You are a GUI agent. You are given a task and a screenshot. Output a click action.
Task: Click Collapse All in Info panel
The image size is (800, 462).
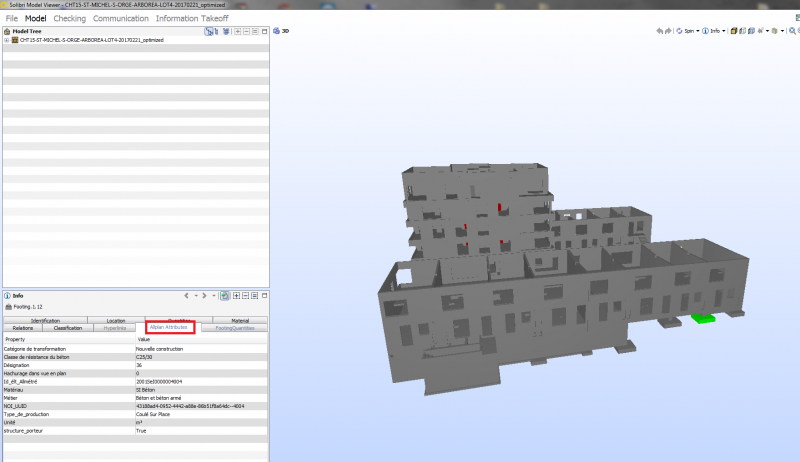pyautogui.click(x=245, y=296)
